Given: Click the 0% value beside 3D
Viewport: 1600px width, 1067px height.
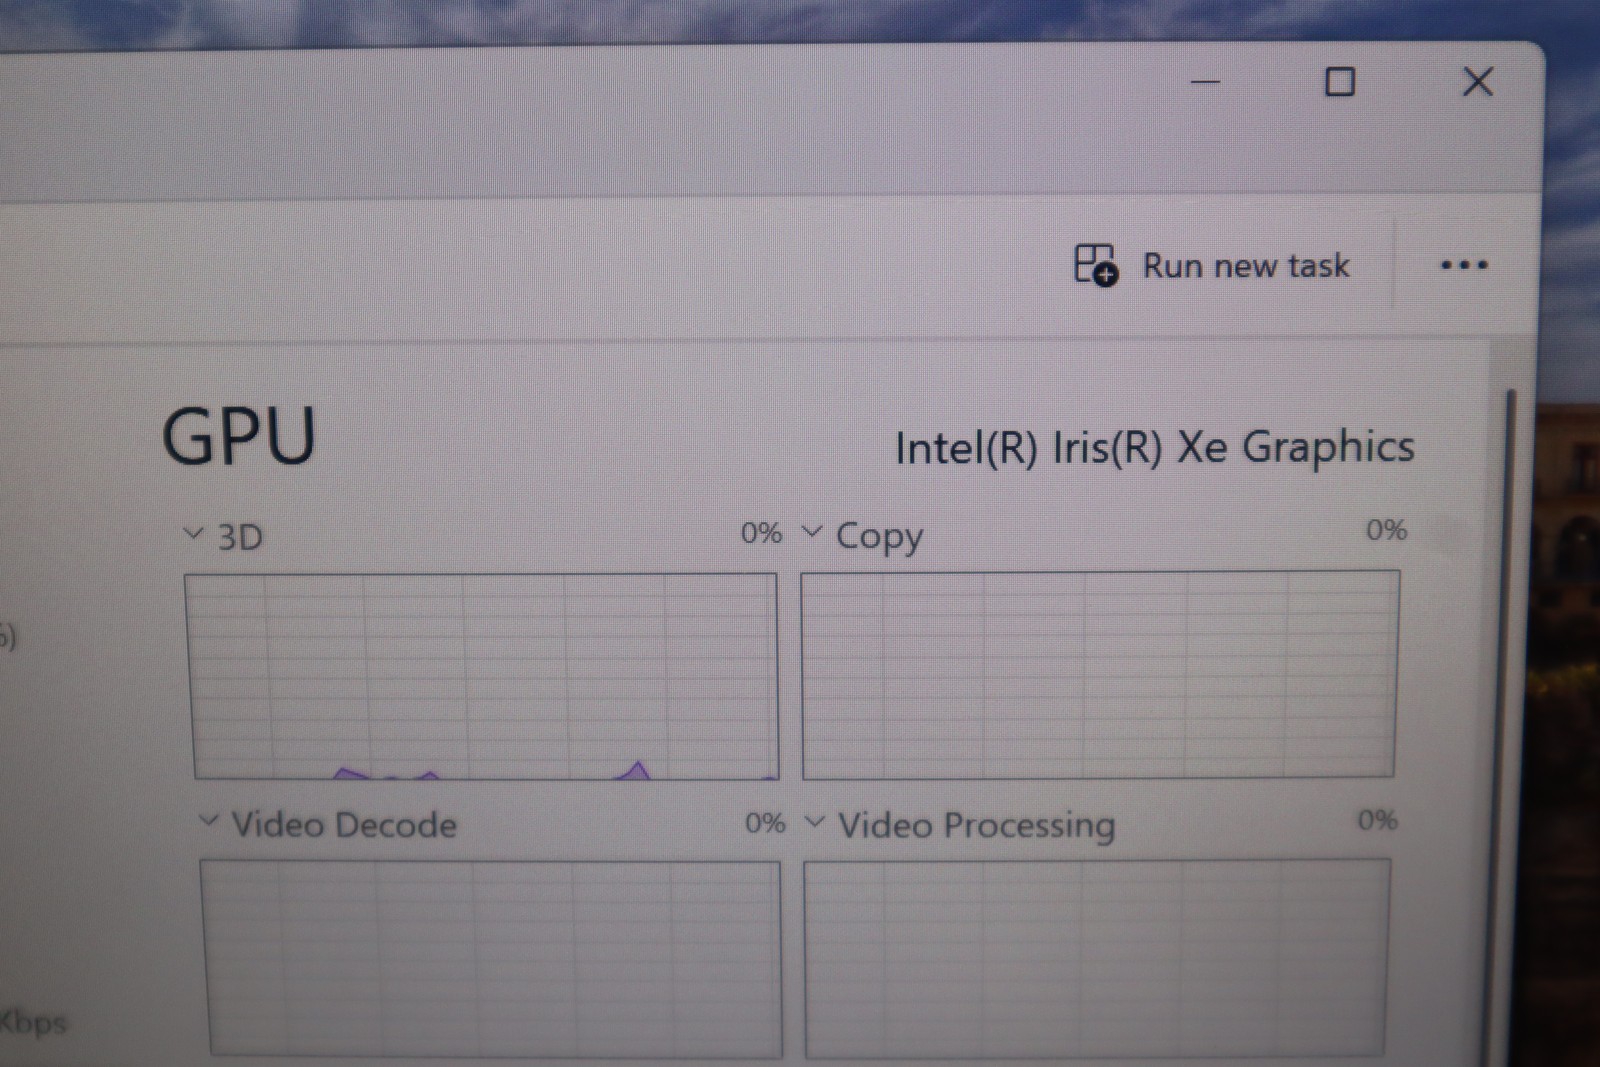Looking at the screenshot, I should pos(761,533).
